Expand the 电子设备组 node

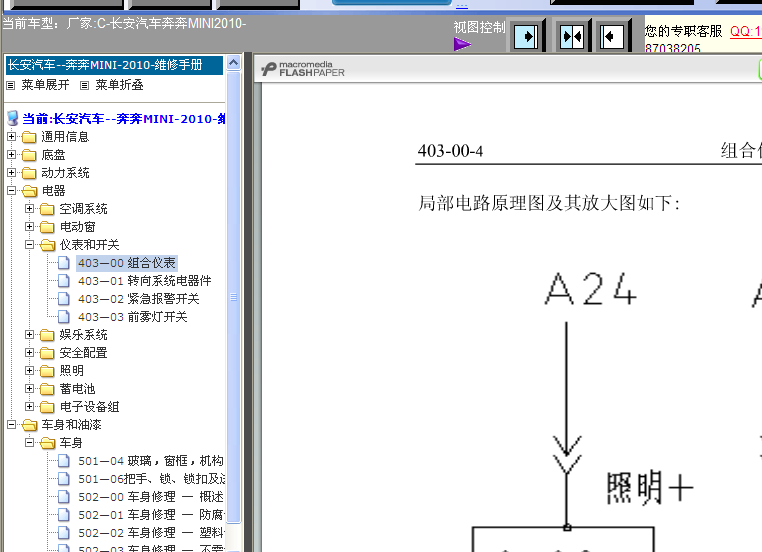[29, 406]
